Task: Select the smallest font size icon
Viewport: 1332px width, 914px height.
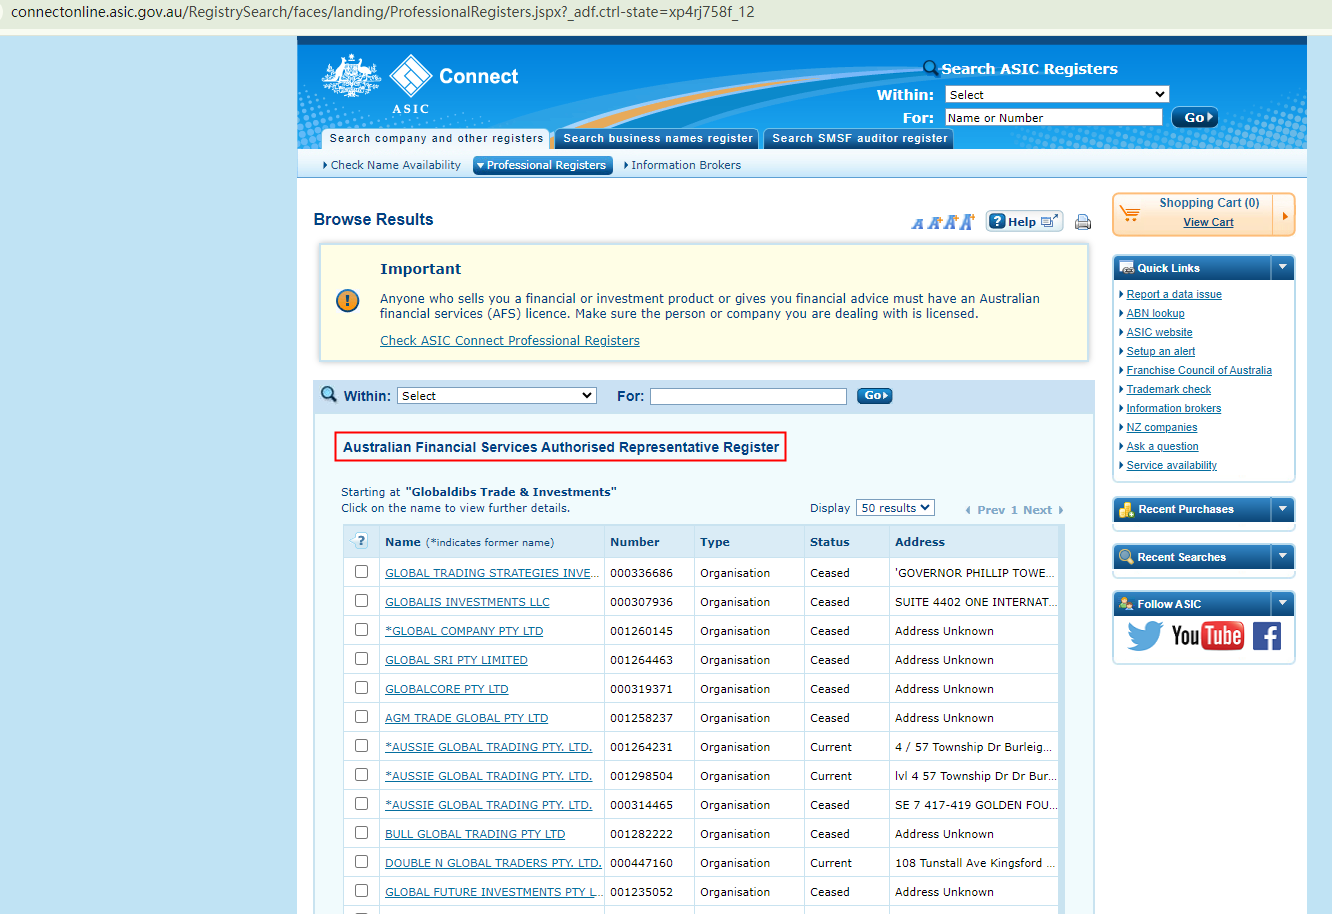Action: [x=917, y=224]
